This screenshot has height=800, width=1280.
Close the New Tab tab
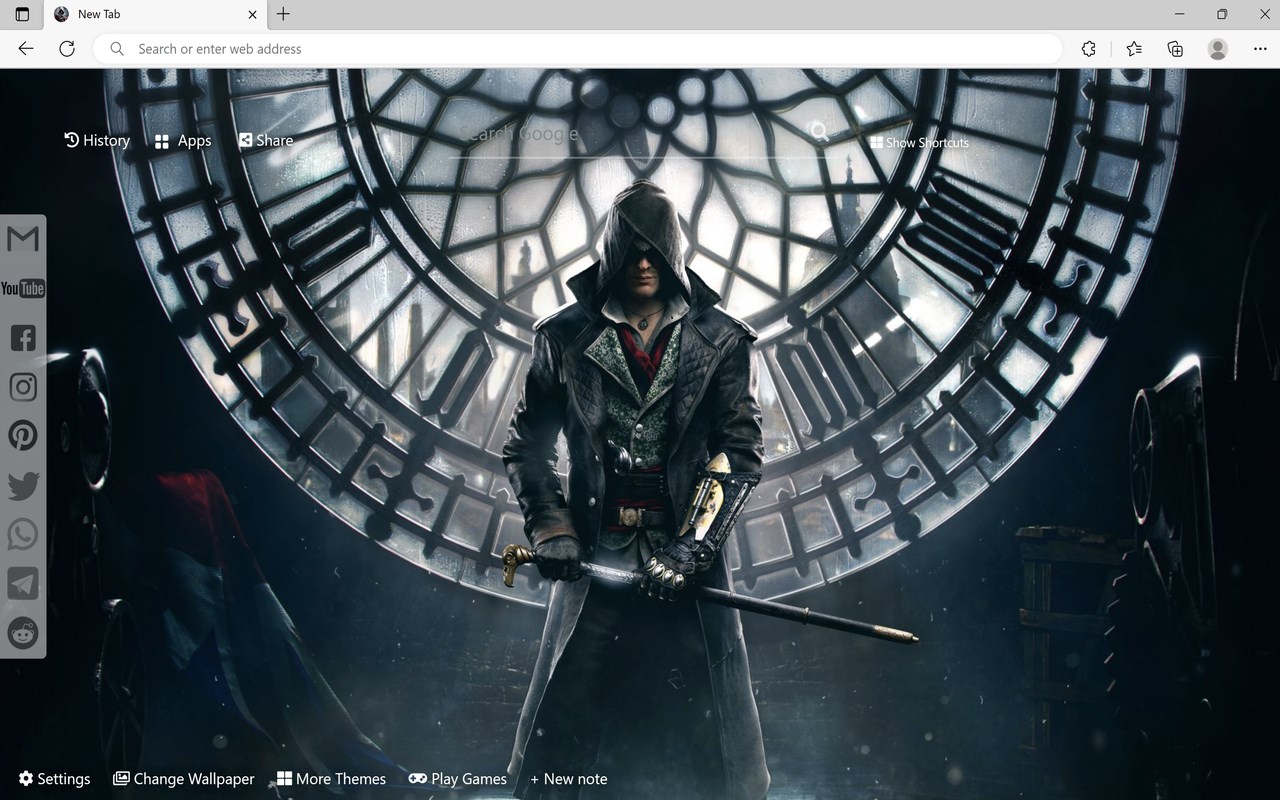[252, 14]
